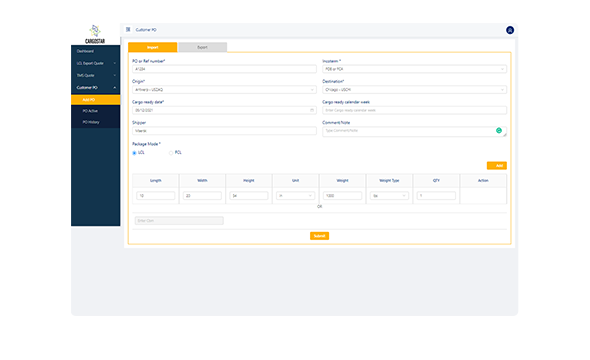This screenshot has width=590, height=360.
Task: Click the green Grammarly icon in Comment/Note
Action: (x=499, y=131)
